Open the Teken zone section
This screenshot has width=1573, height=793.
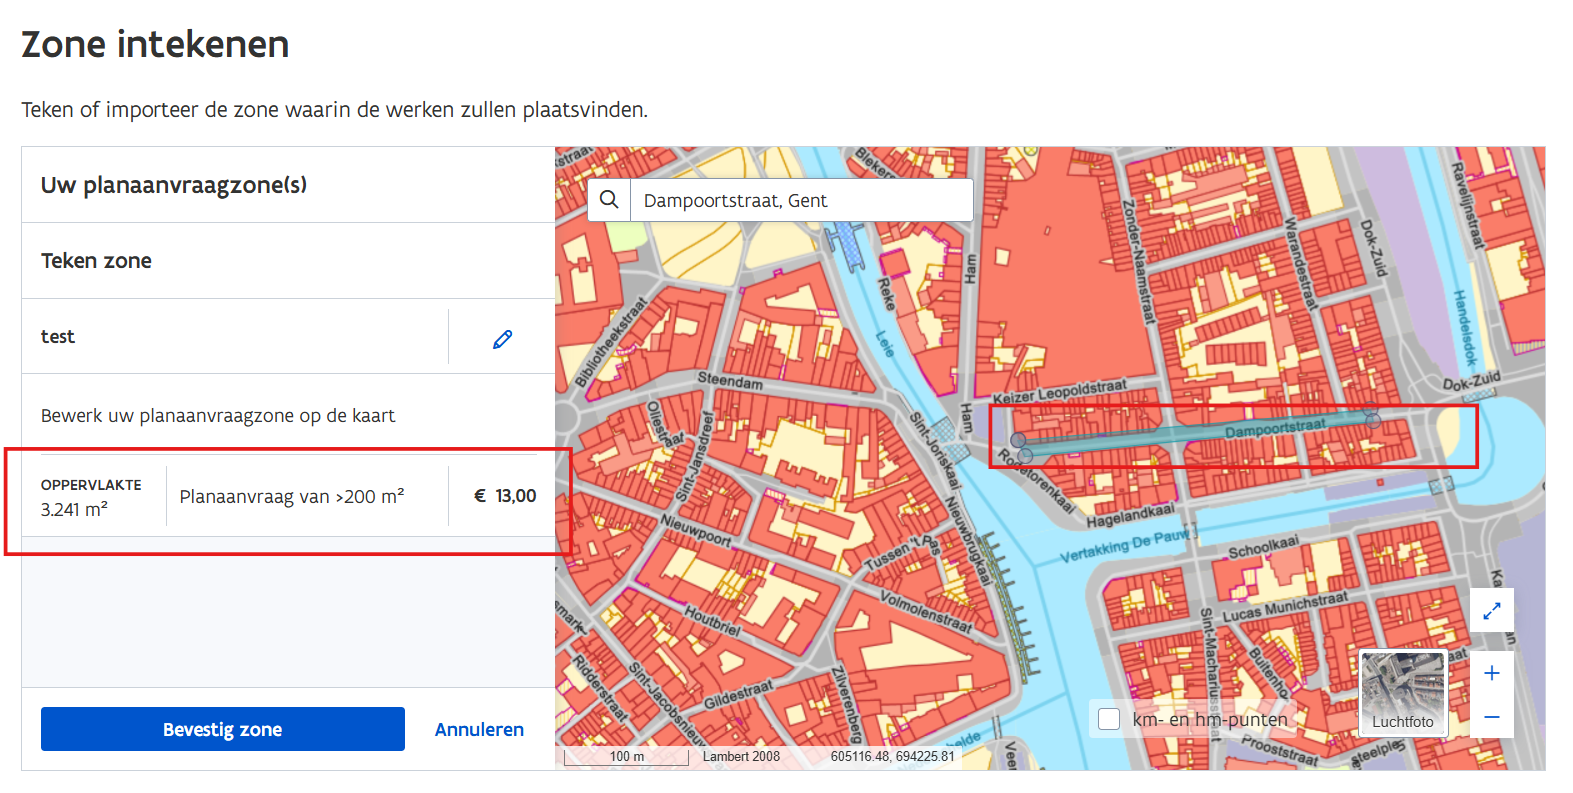tap(96, 261)
